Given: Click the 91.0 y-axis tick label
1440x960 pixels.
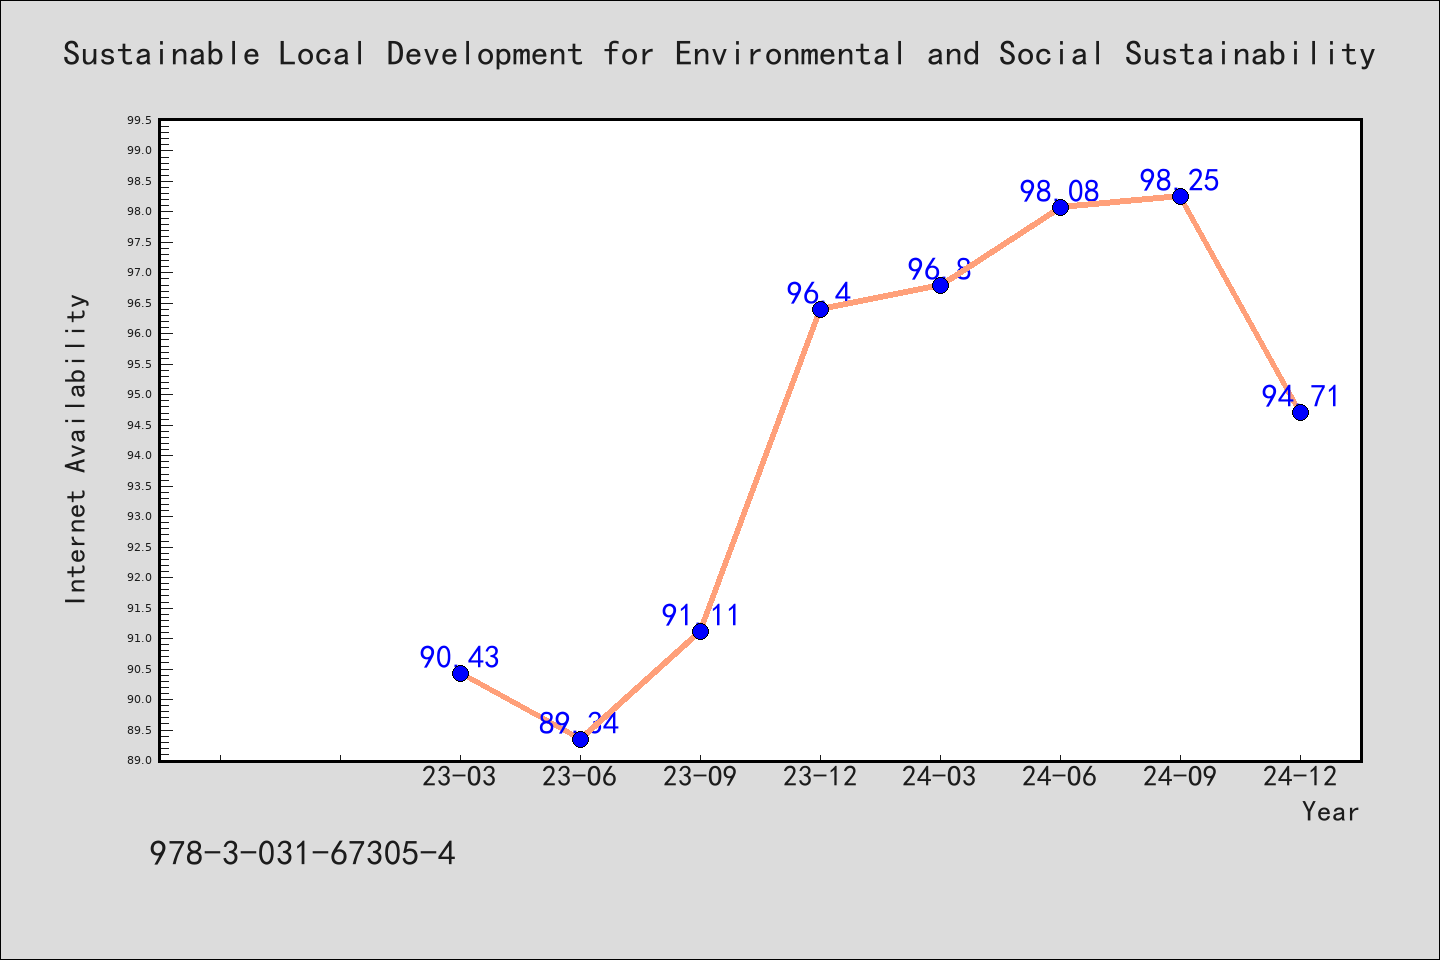Looking at the screenshot, I should click(140, 638).
